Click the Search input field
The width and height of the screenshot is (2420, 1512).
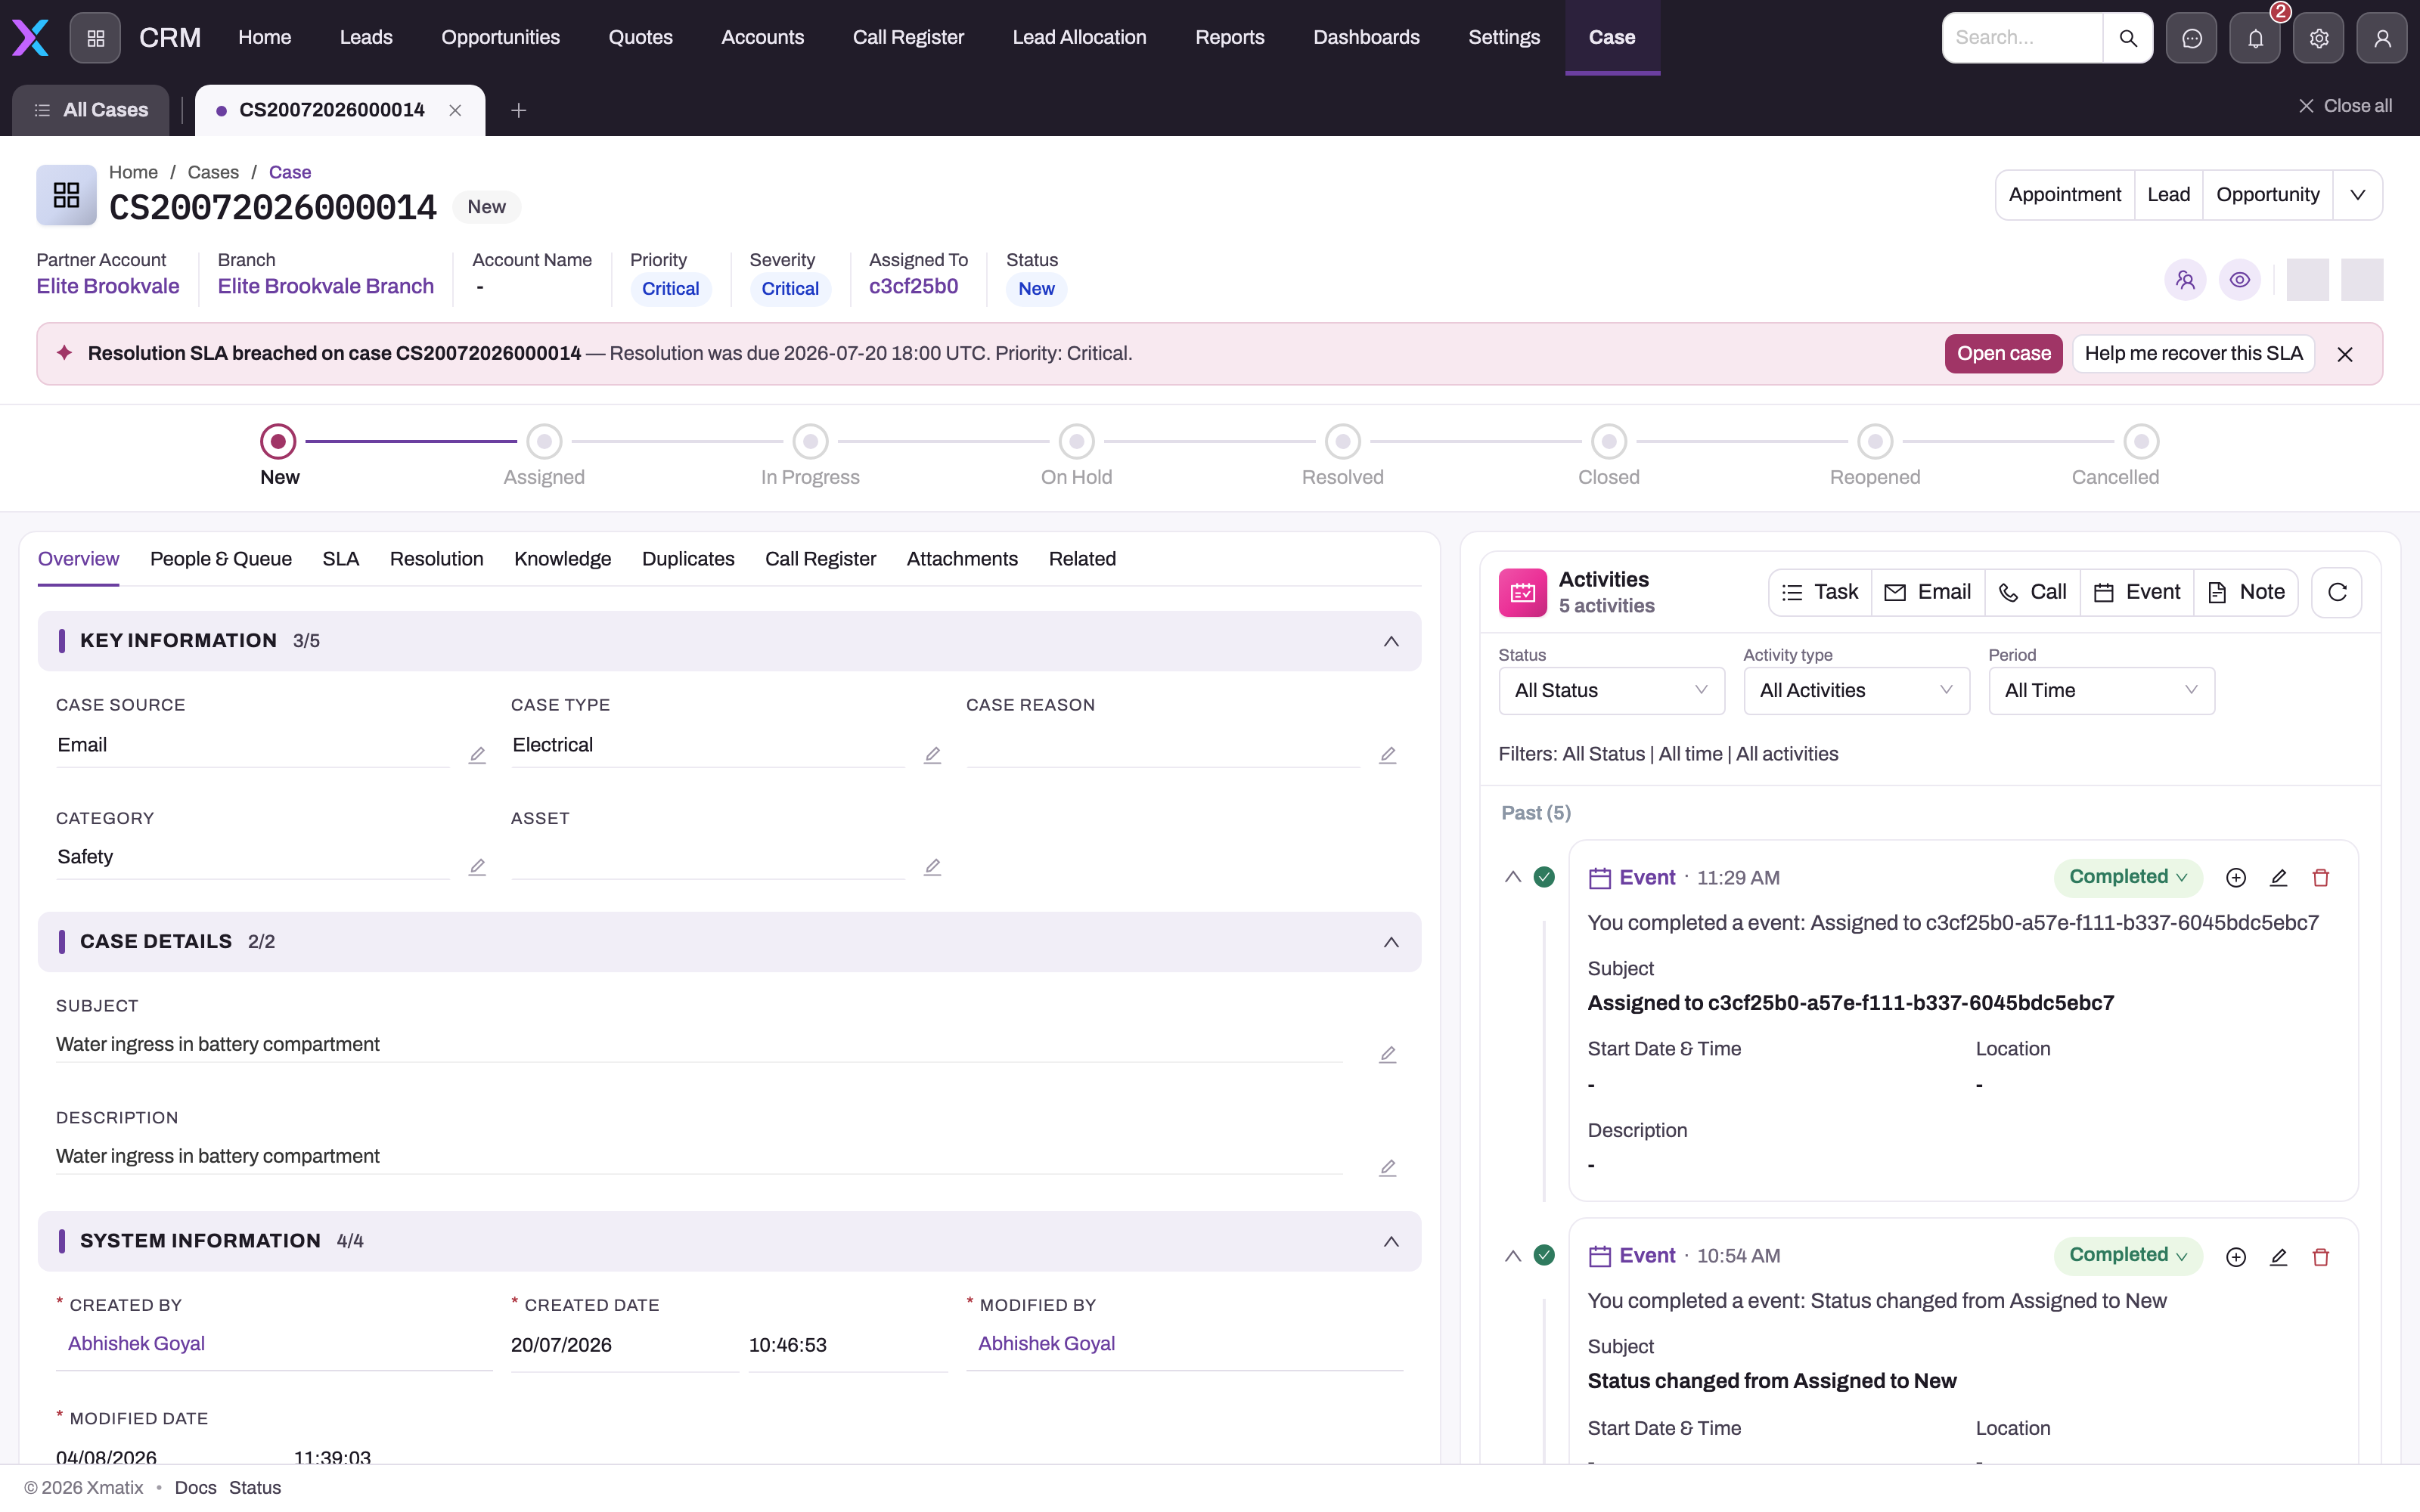pos(2022,38)
